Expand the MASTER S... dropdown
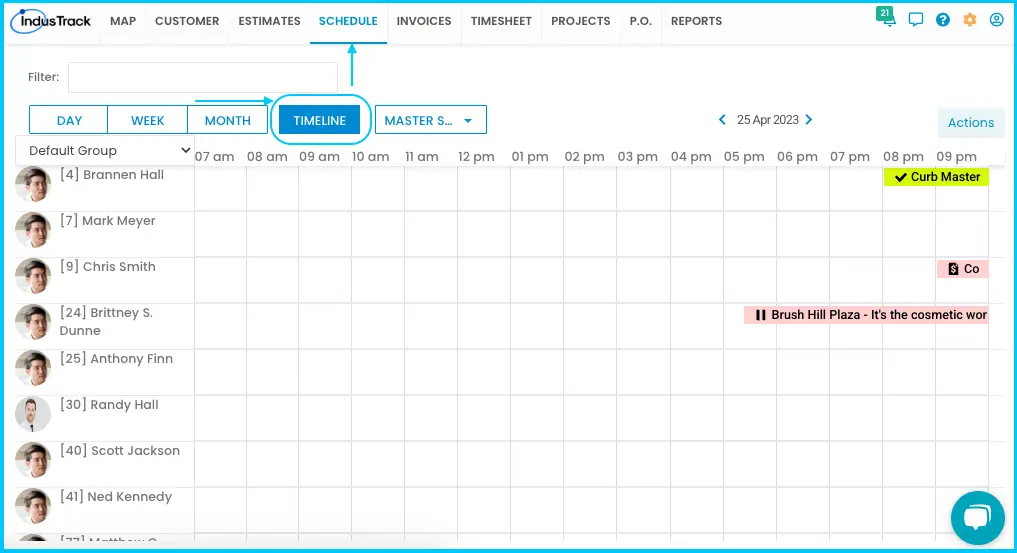1017x553 pixels. [431, 121]
